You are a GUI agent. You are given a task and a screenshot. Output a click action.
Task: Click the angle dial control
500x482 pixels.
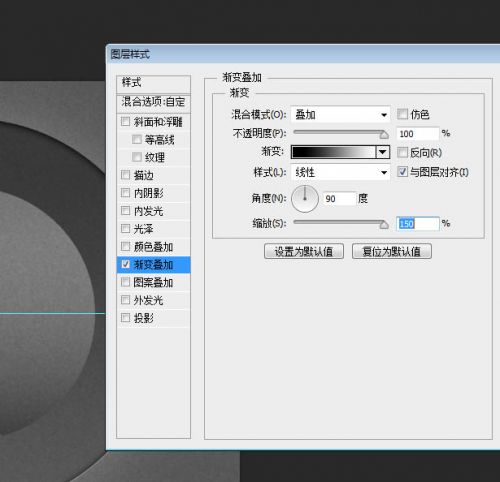[305, 199]
